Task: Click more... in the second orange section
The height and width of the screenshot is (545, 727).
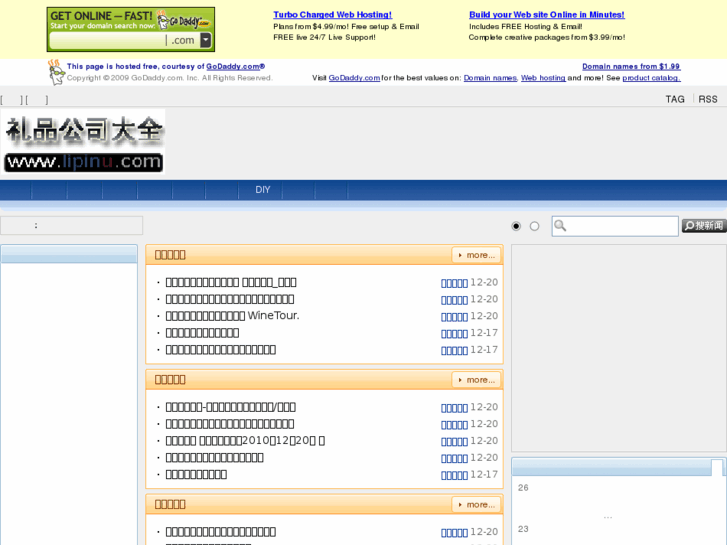Action: [476, 380]
